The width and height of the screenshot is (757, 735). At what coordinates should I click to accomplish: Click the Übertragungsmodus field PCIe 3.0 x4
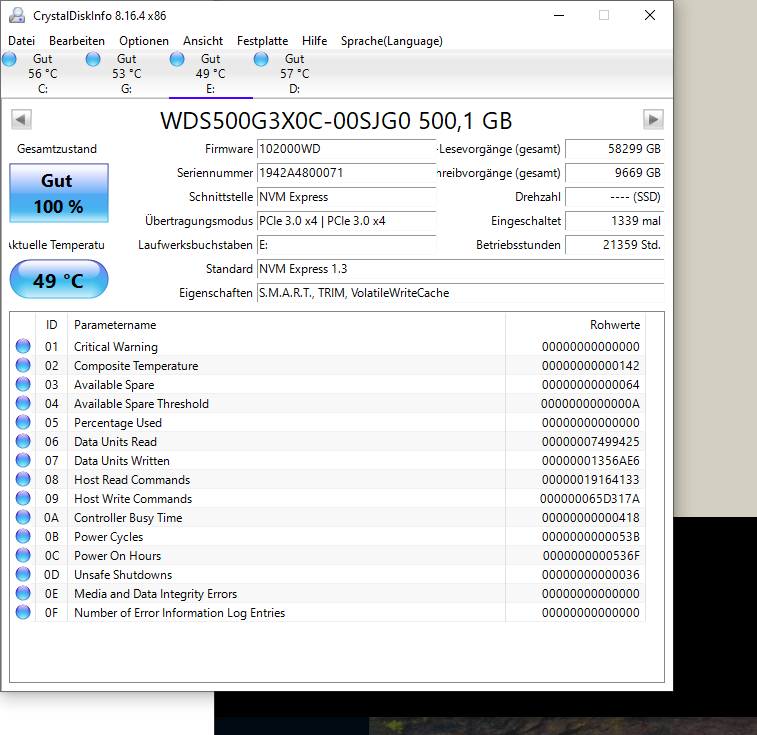click(x=347, y=221)
